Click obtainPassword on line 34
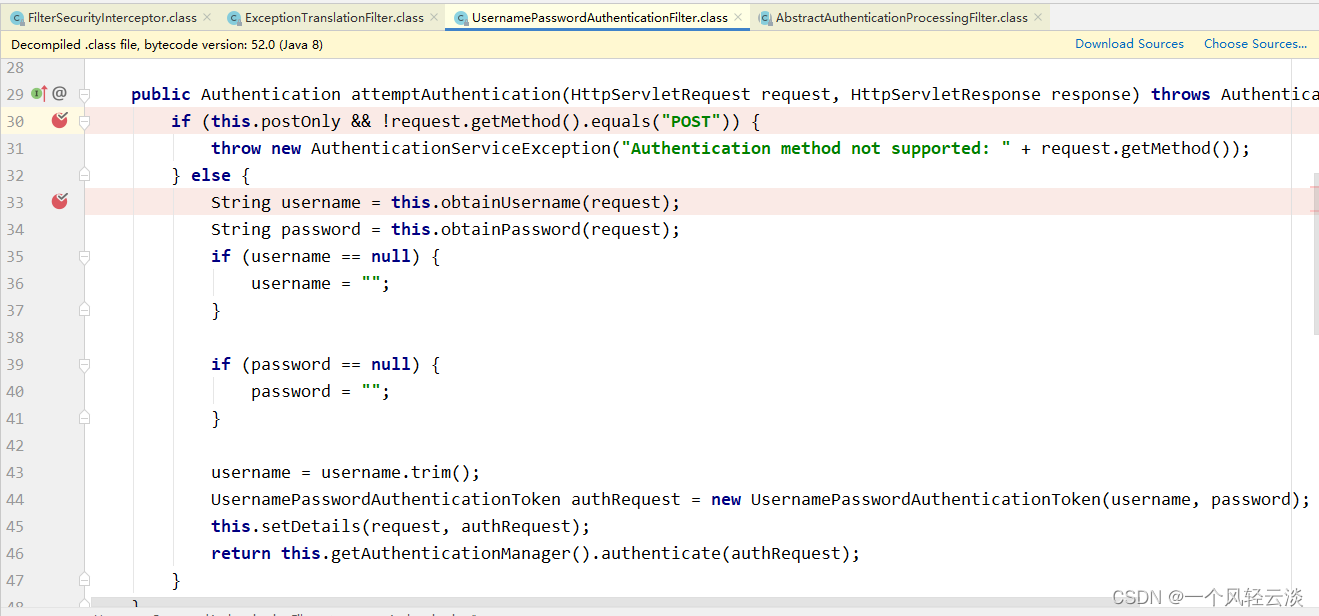This screenshot has height=616, width=1319. point(510,229)
